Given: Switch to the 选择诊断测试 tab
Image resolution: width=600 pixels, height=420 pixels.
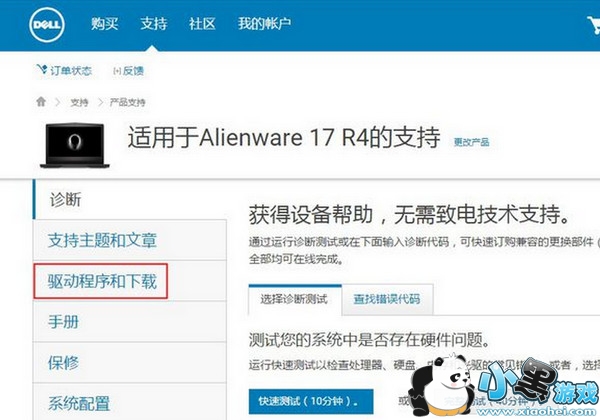Looking at the screenshot, I should coord(295,300).
